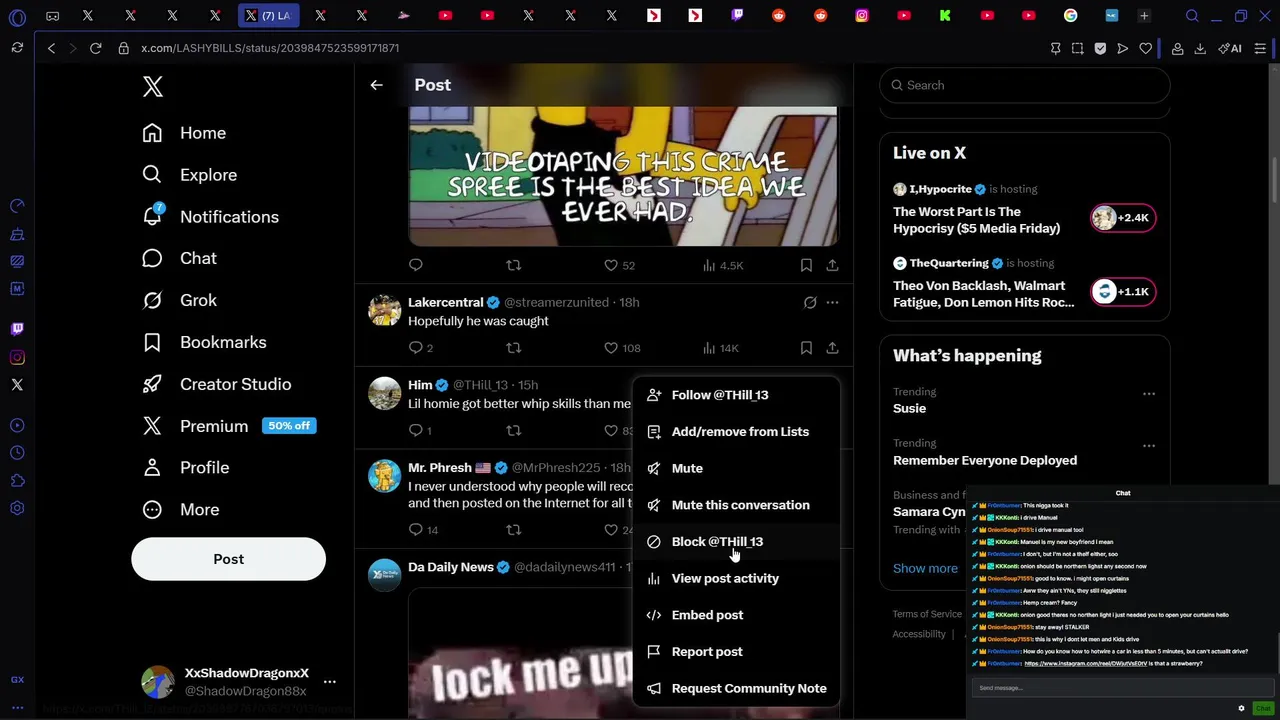Join I,Hypocrite live space +2.4K
Screen dimensions: 1280x720
coord(1123,218)
